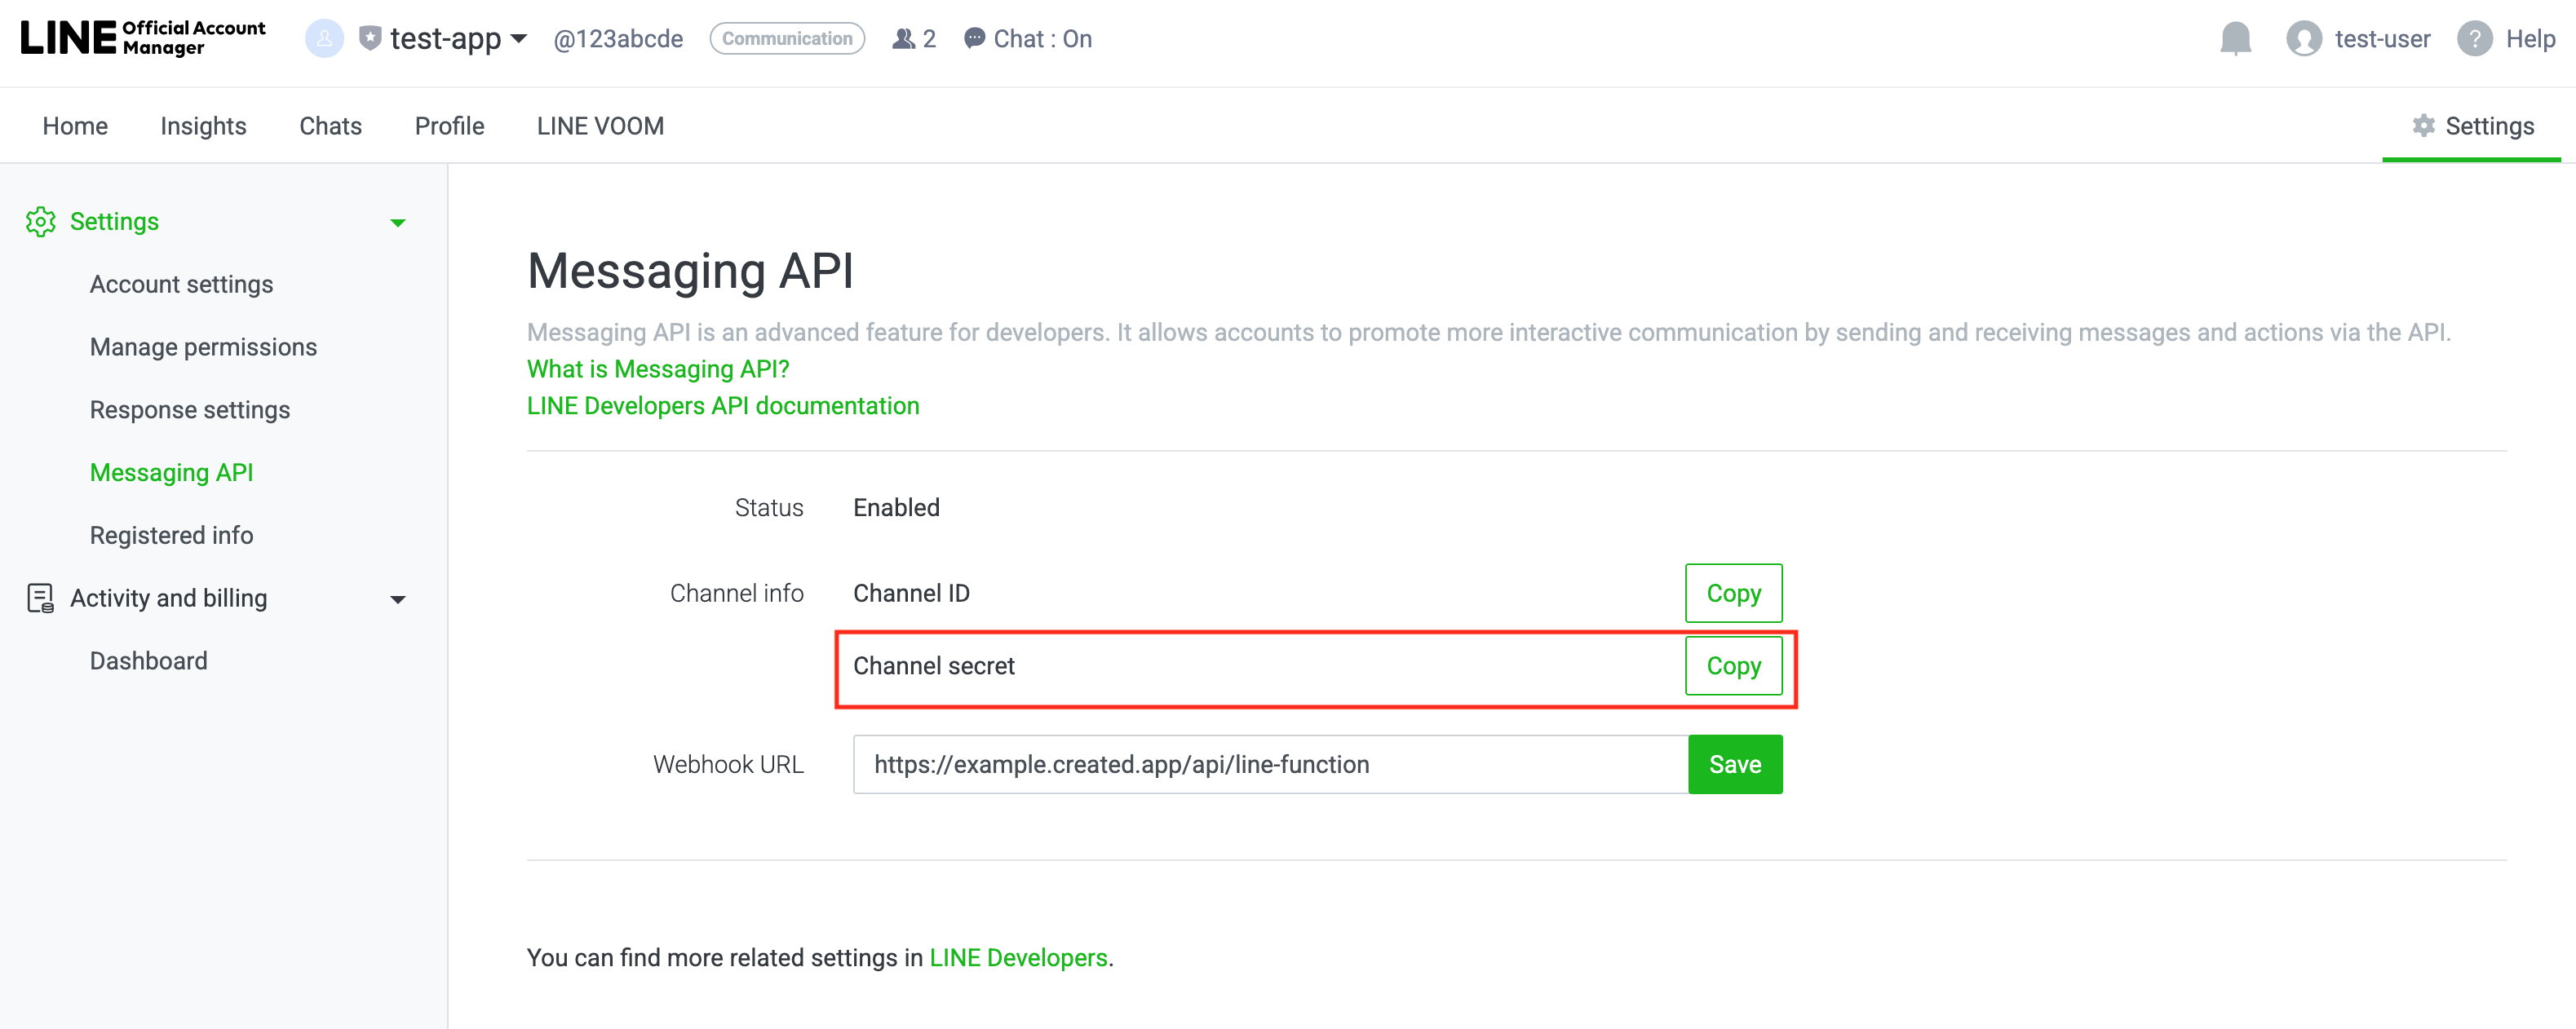Viewport: 2576px width, 1029px height.
Task: Select Response settings in sidebar
Action: (x=190, y=410)
